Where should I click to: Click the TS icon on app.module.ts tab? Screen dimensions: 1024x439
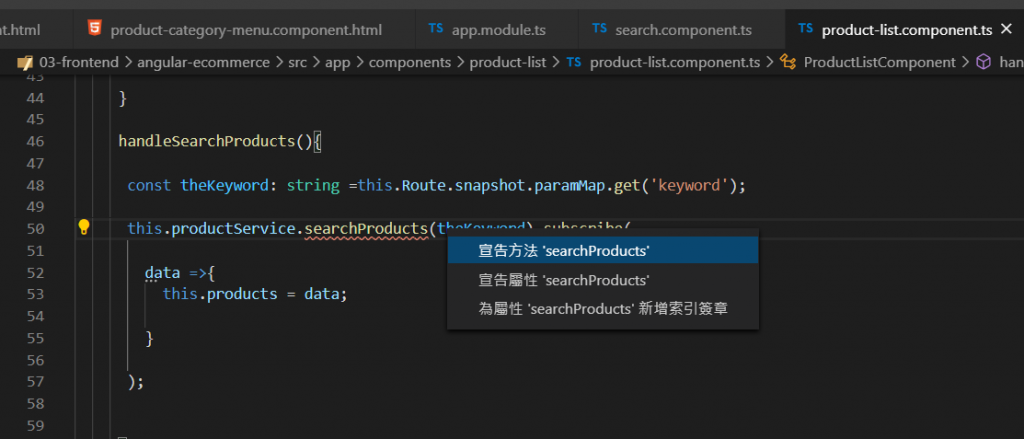[x=436, y=29]
